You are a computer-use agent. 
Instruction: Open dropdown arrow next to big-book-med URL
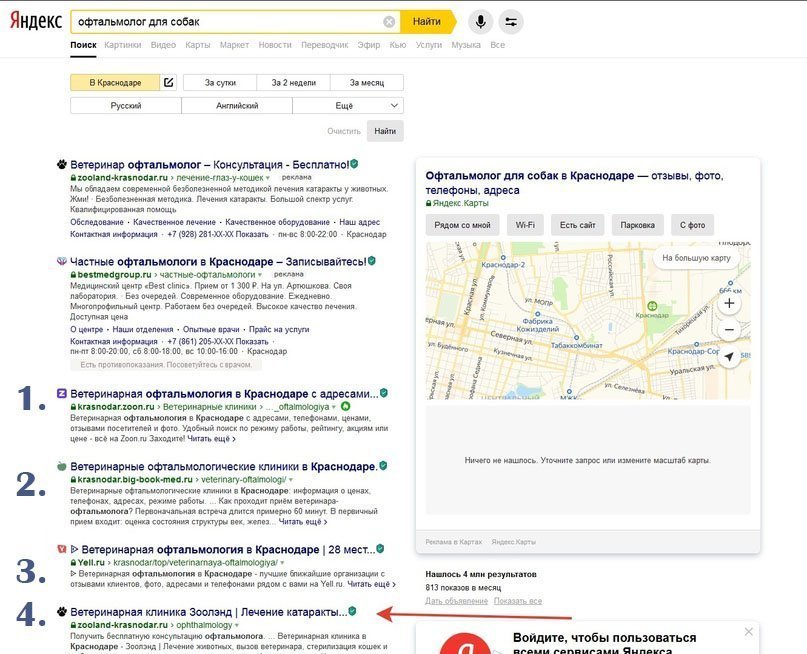[x=291, y=480]
